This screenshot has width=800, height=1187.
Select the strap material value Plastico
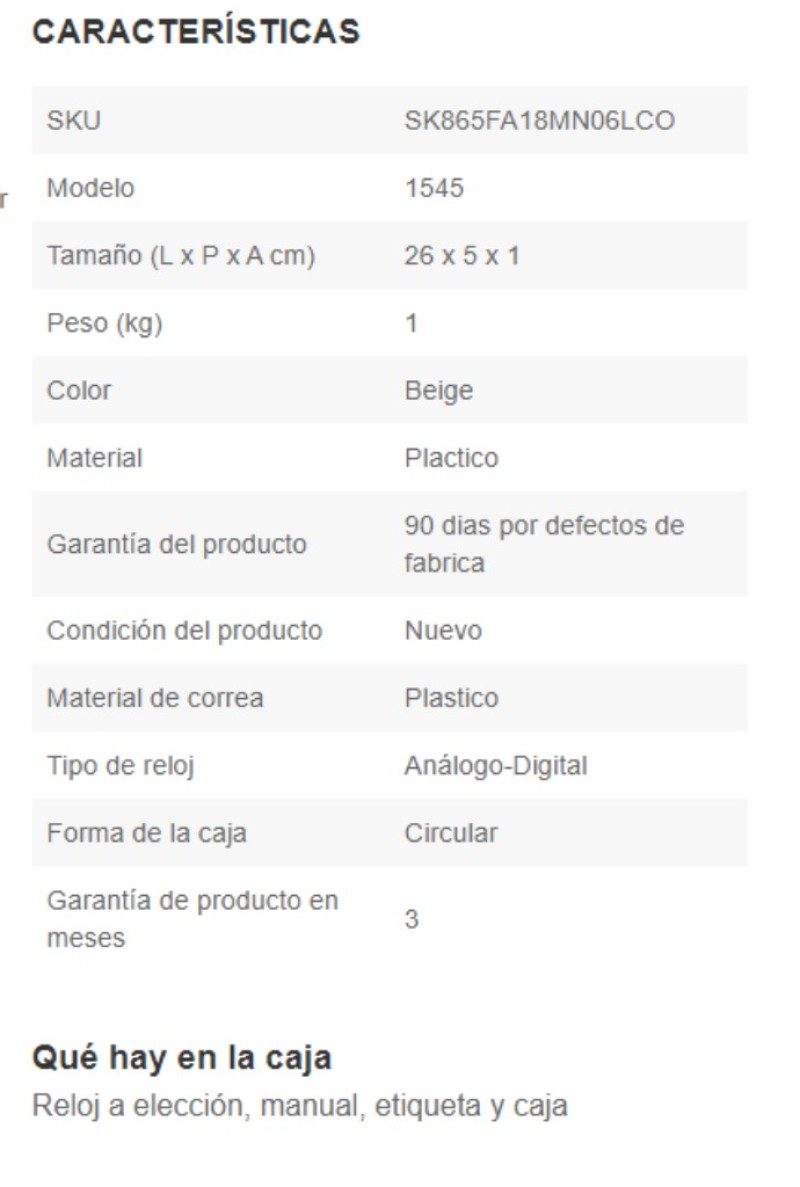coord(452,698)
